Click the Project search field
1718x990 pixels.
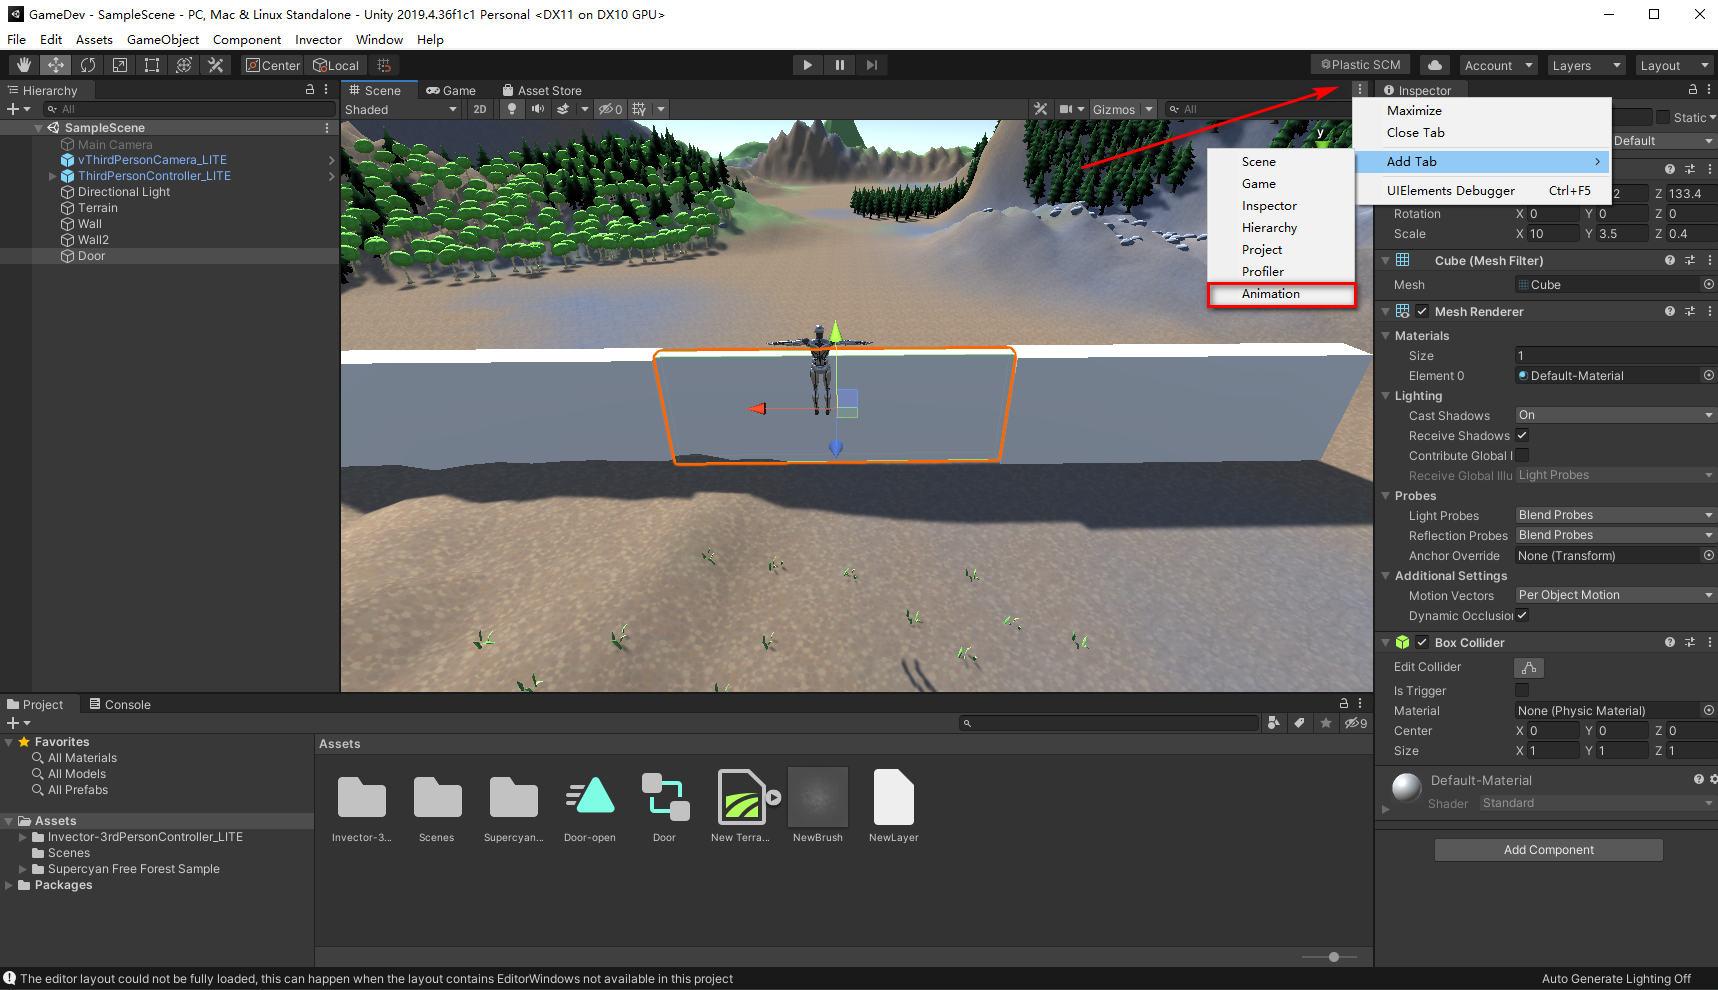[x=1108, y=723]
